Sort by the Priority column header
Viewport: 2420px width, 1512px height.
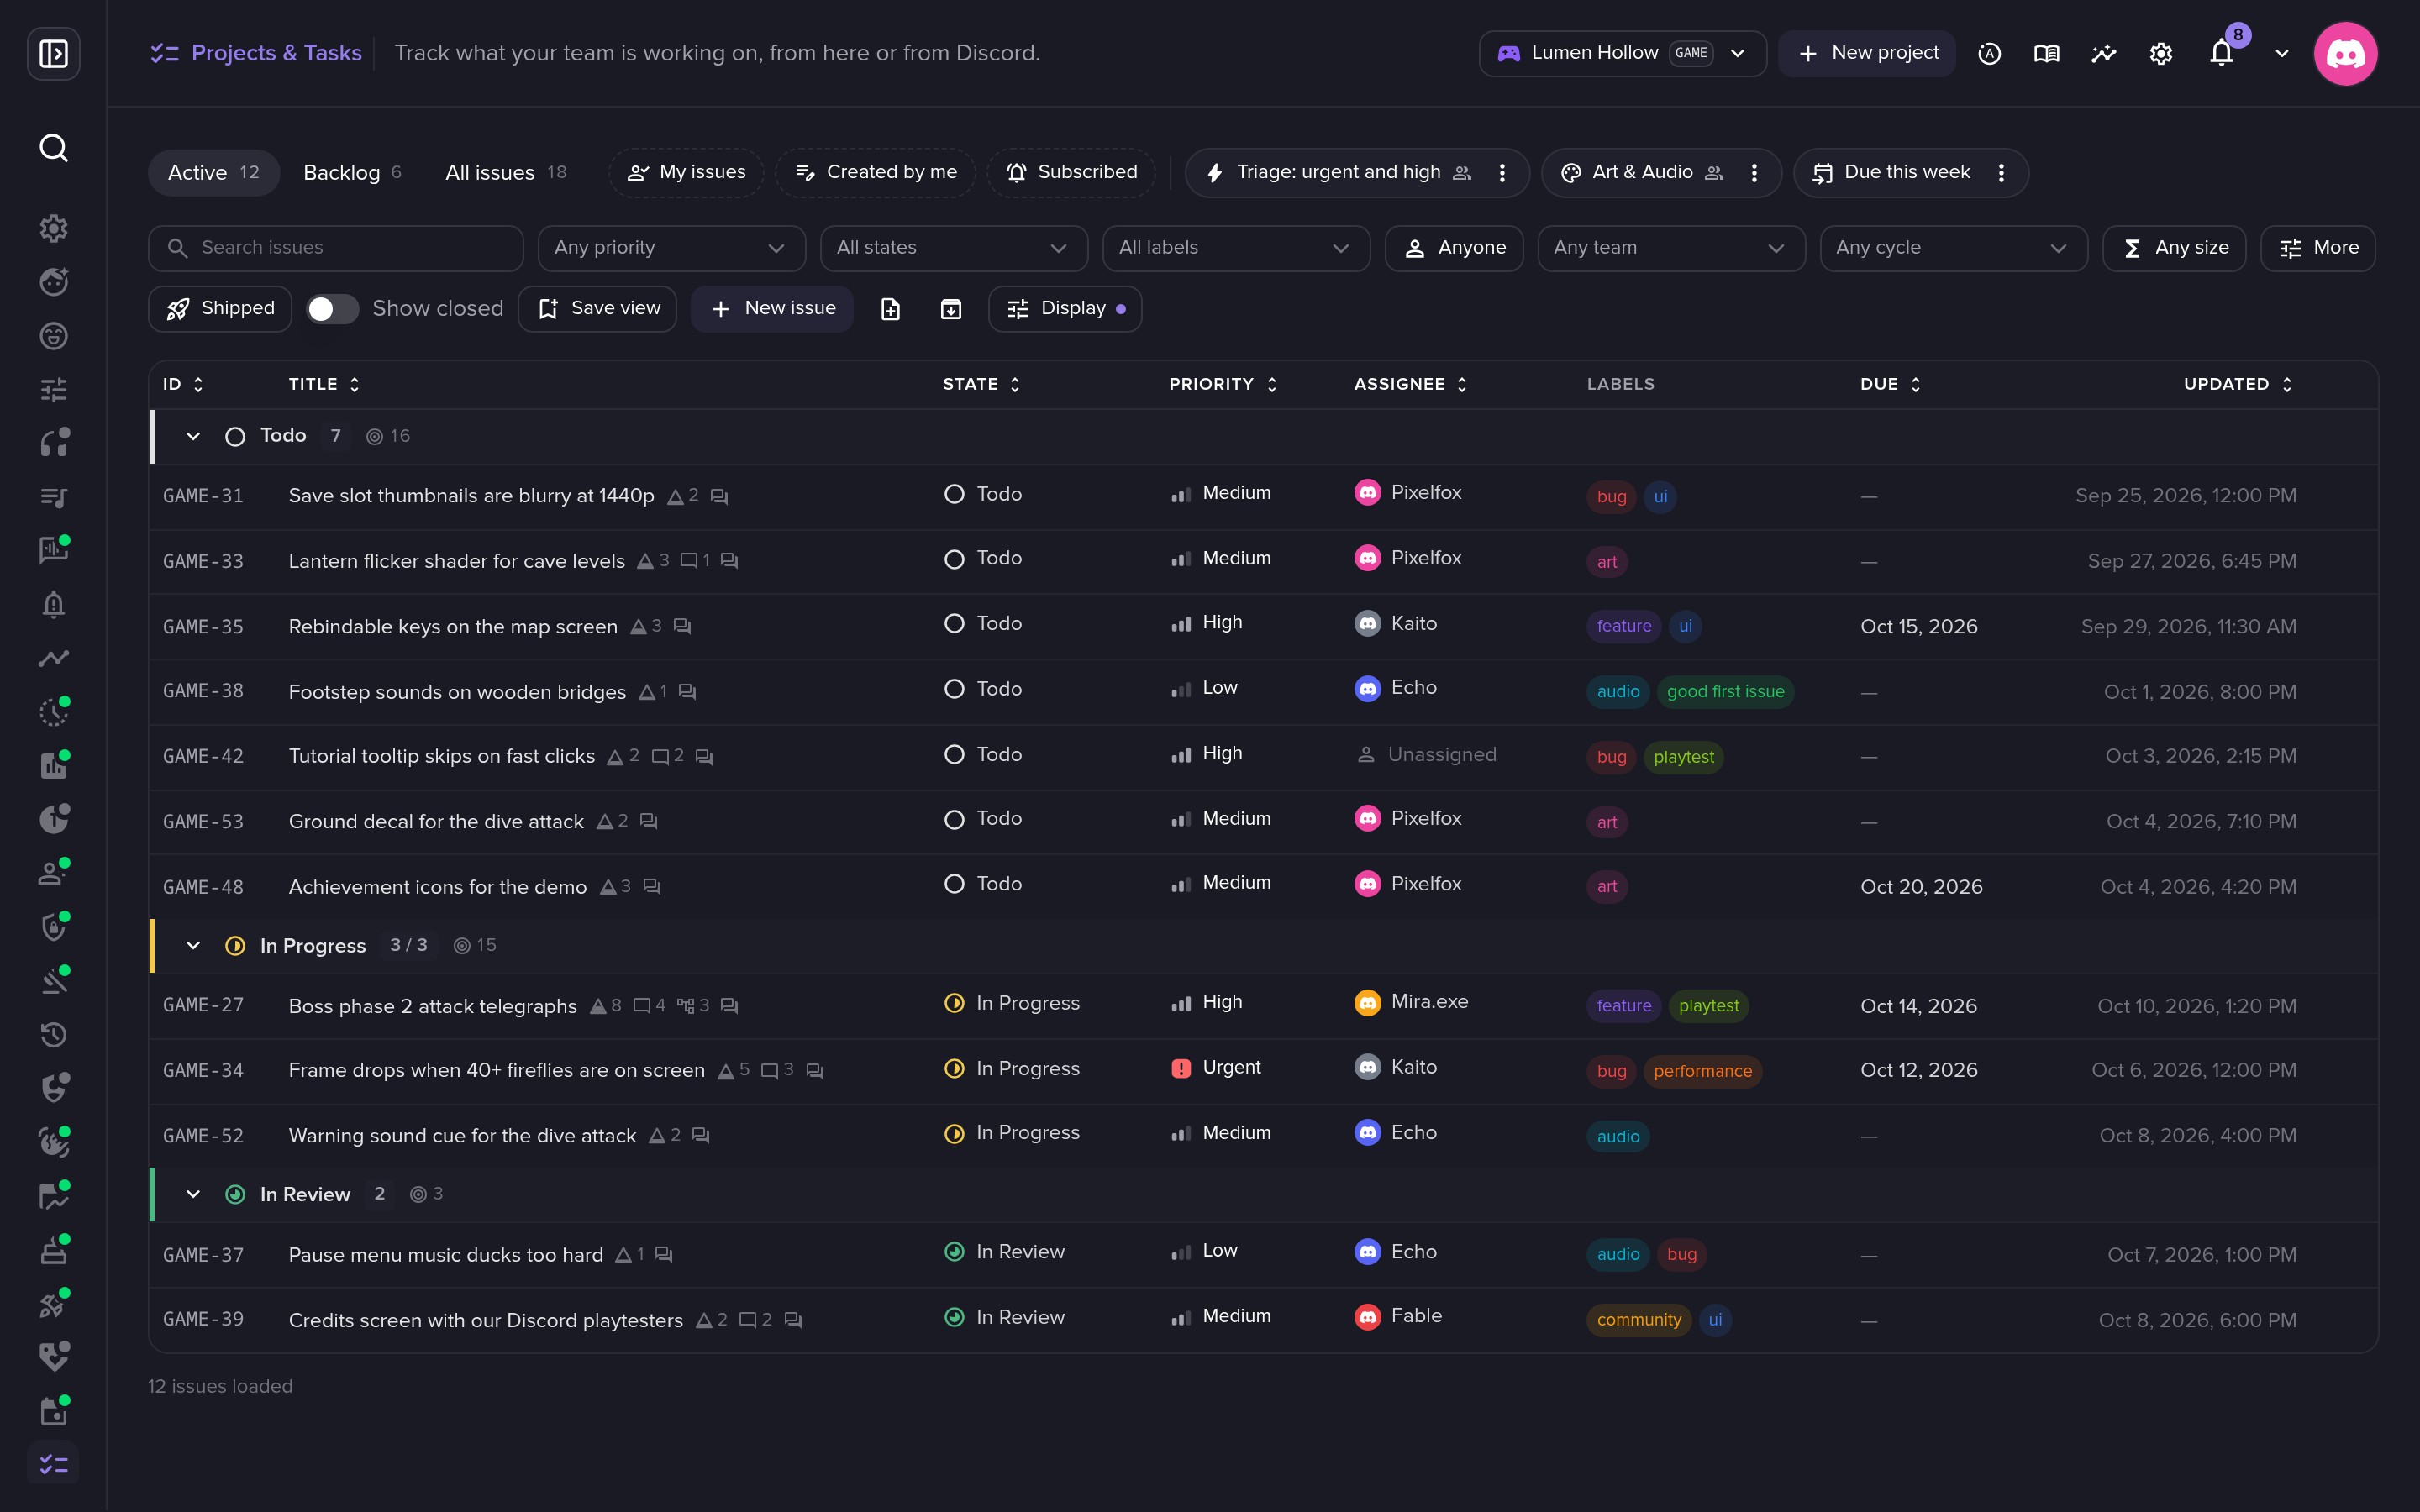point(1223,385)
